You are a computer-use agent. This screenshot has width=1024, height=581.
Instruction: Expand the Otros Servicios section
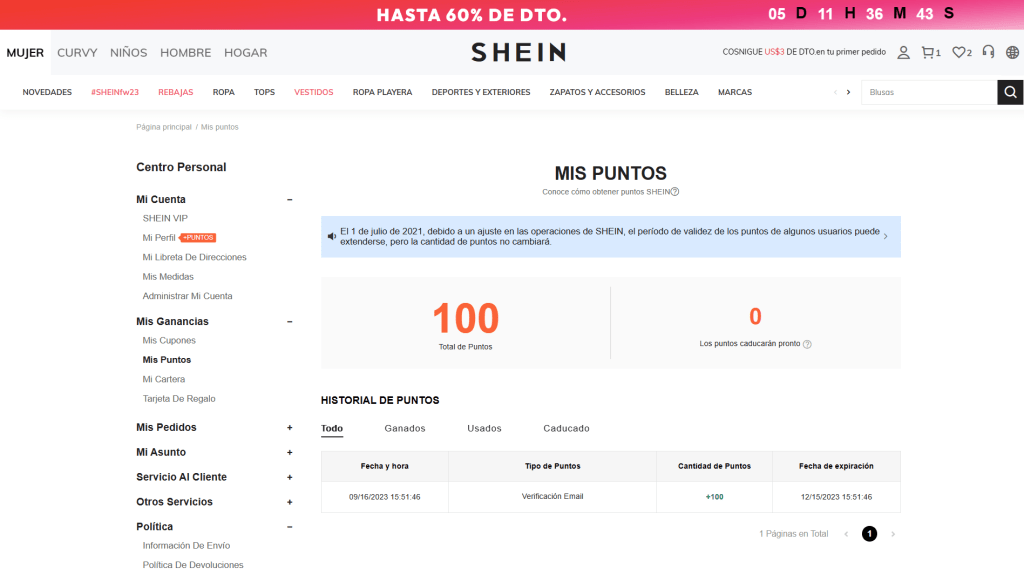click(289, 502)
